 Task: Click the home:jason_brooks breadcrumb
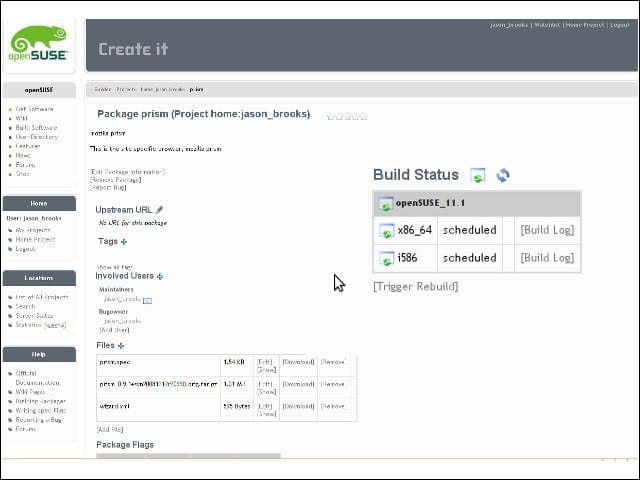(162, 89)
